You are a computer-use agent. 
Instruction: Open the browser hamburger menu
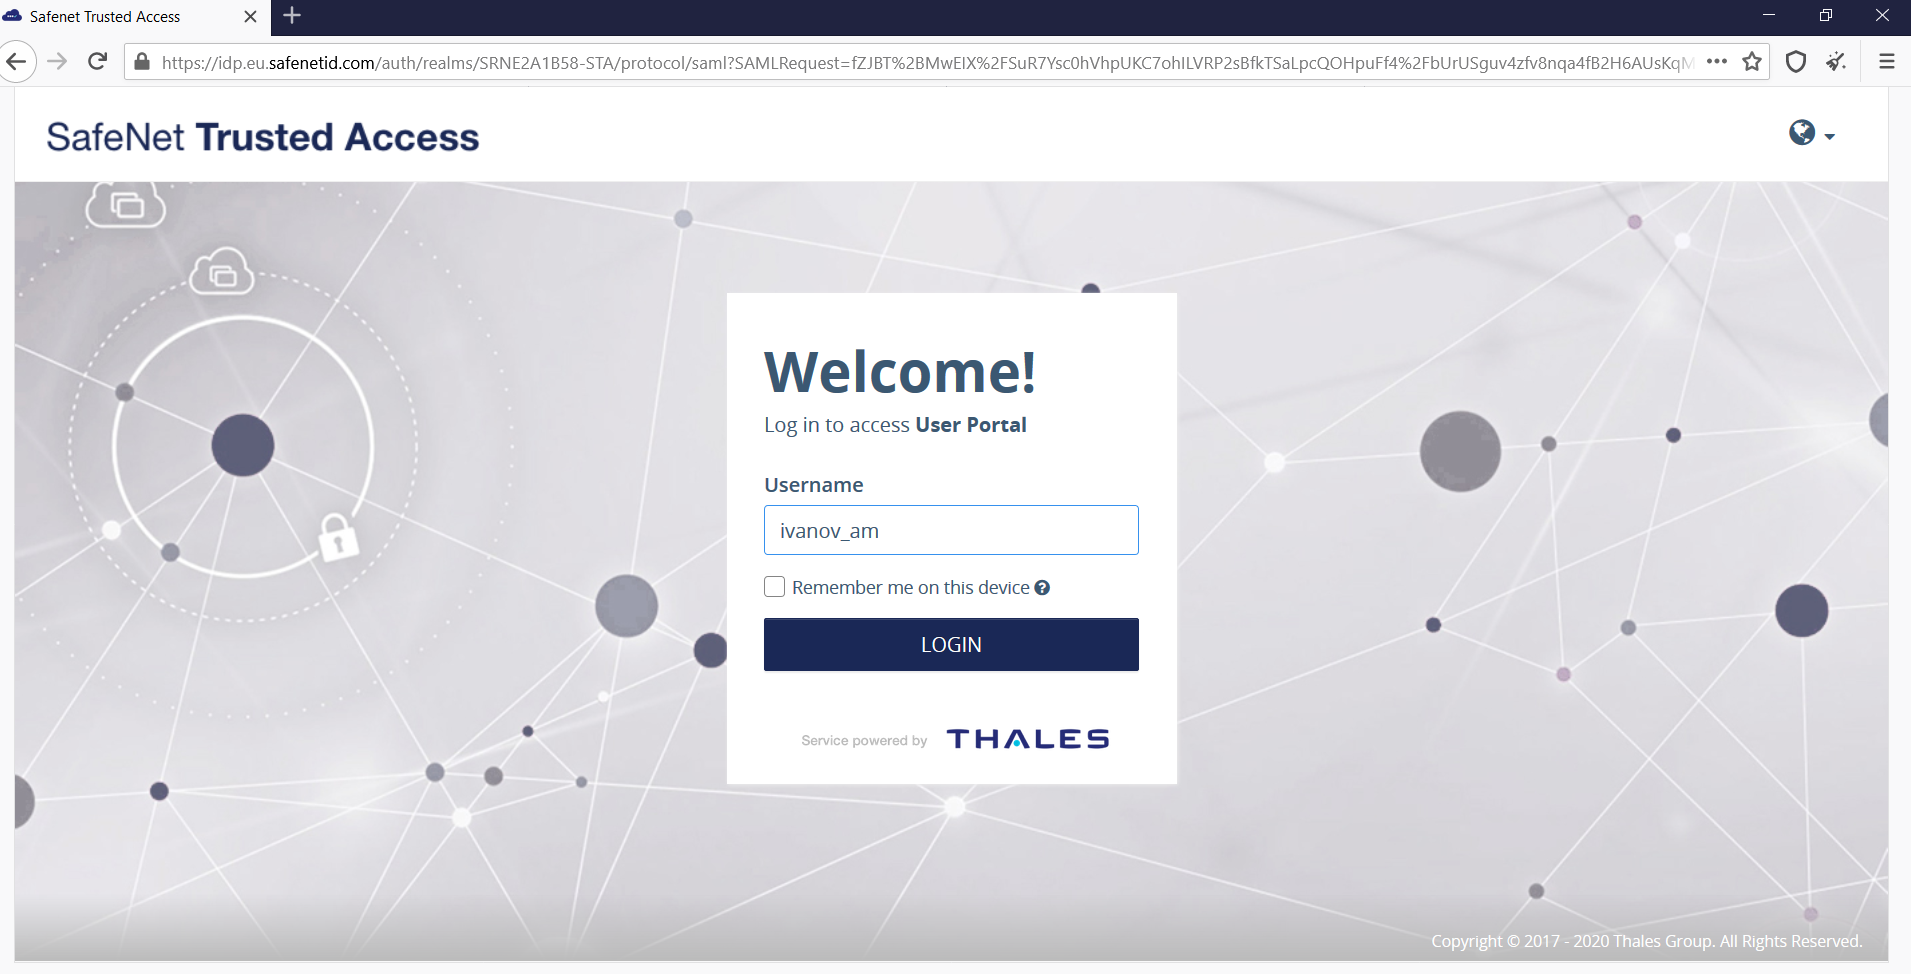(1887, 62)
